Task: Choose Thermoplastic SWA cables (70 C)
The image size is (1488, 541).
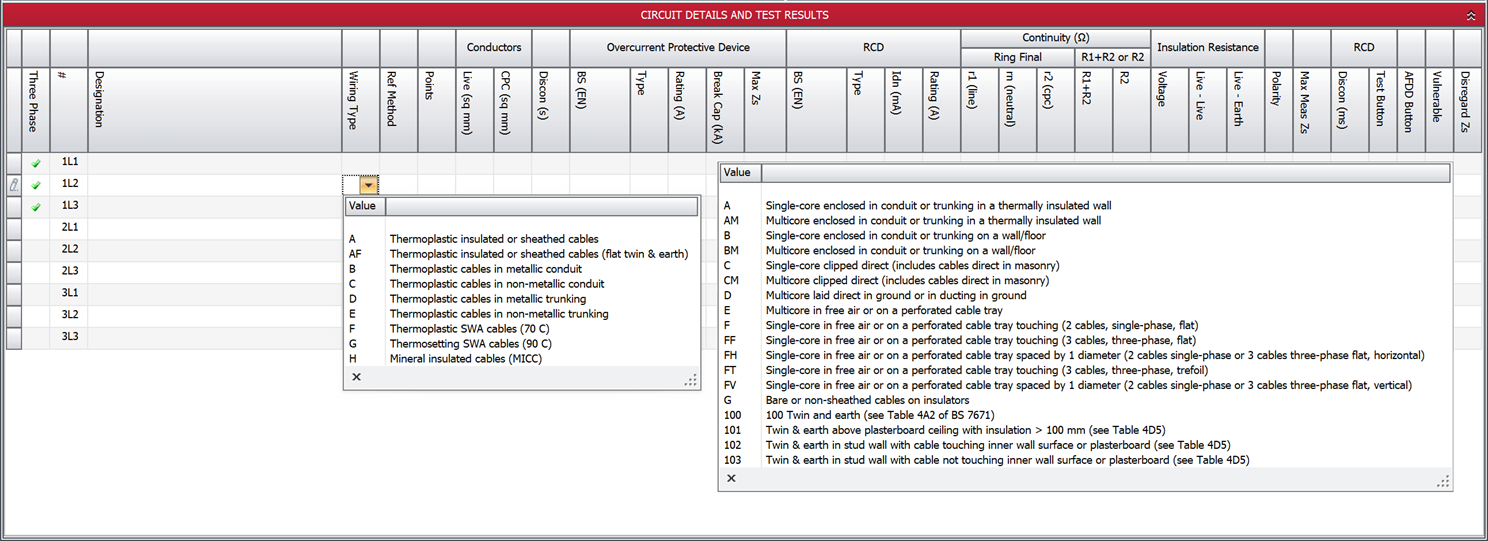Action: tap(472, 329)
